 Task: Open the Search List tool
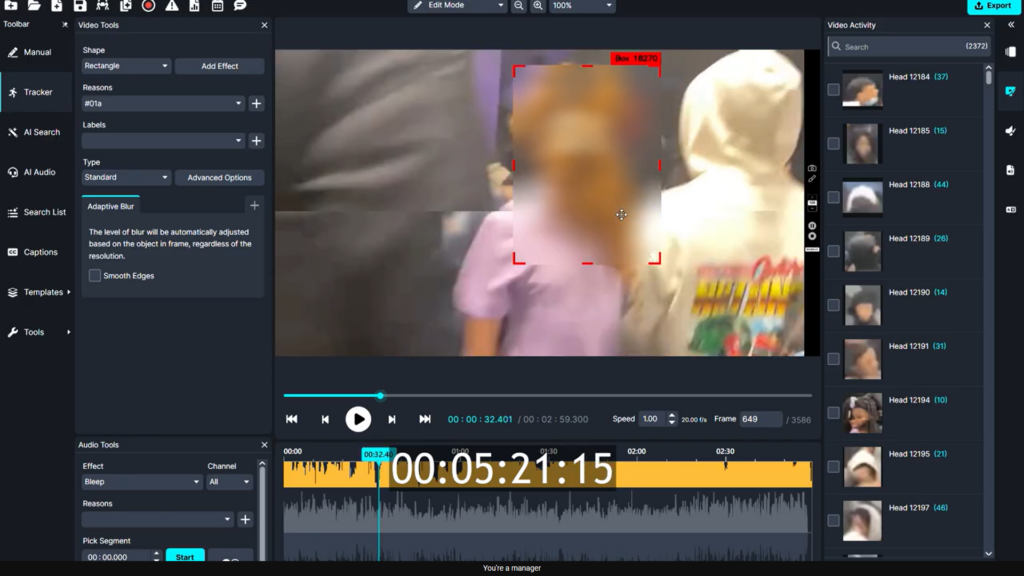click(37, 212)
